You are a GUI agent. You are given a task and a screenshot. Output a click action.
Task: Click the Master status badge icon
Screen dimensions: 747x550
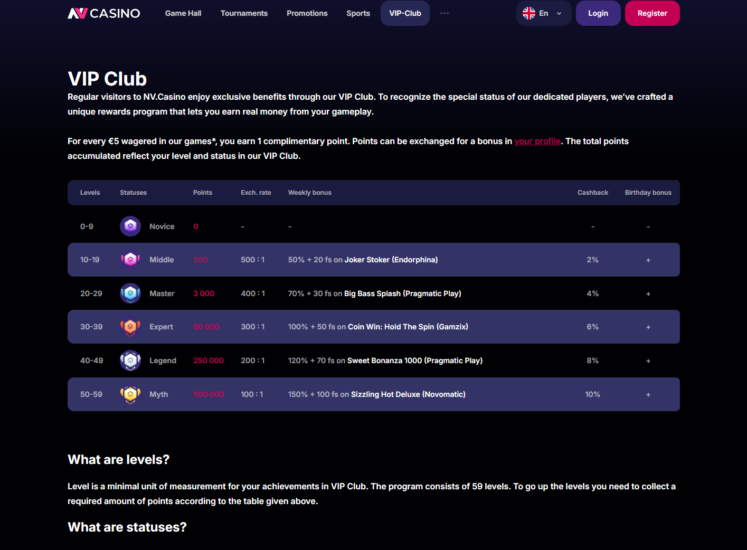click(x=130, y=293)
